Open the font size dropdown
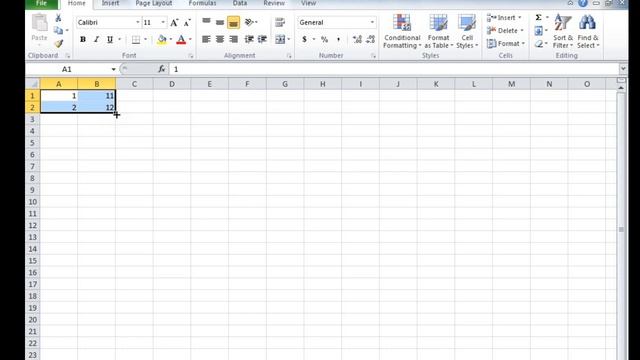 pyautogui.click(x=163, y=22)
